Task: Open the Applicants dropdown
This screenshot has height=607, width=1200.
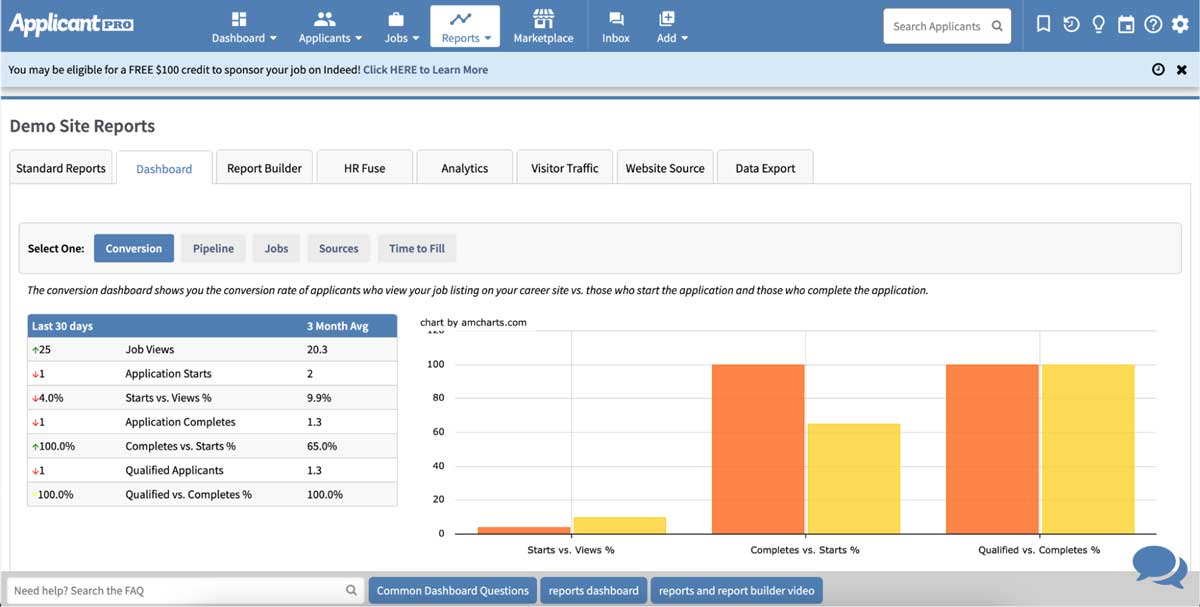Action: coord(329,25)
